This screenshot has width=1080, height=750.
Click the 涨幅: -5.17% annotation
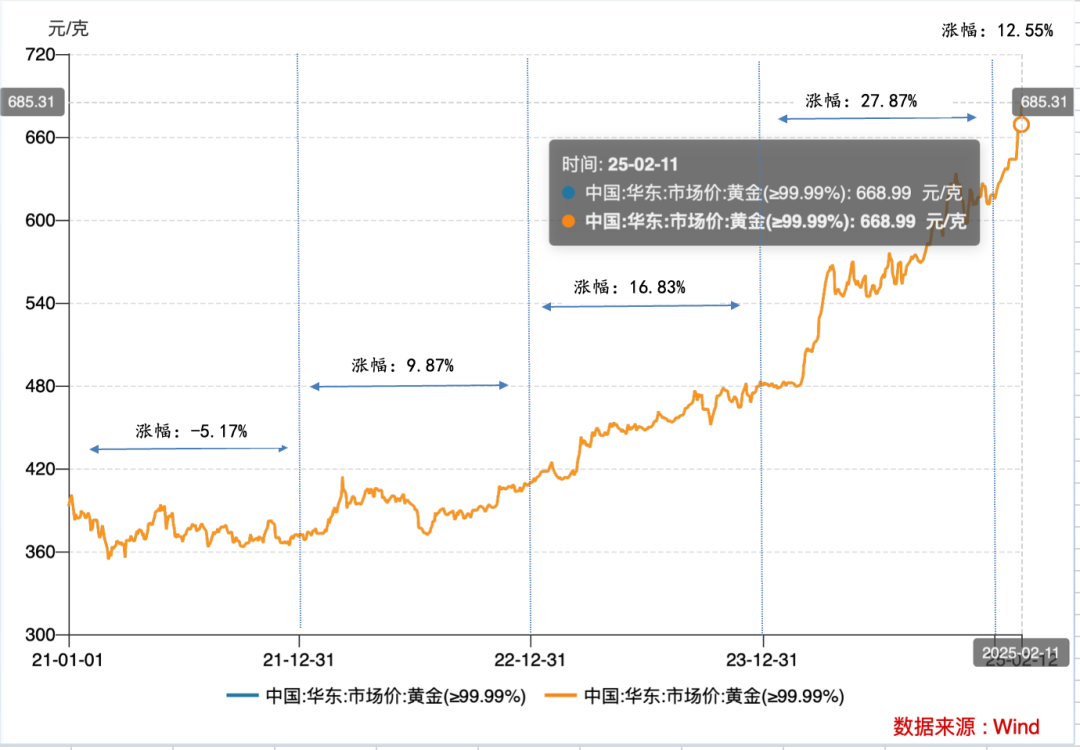point(191,431)
